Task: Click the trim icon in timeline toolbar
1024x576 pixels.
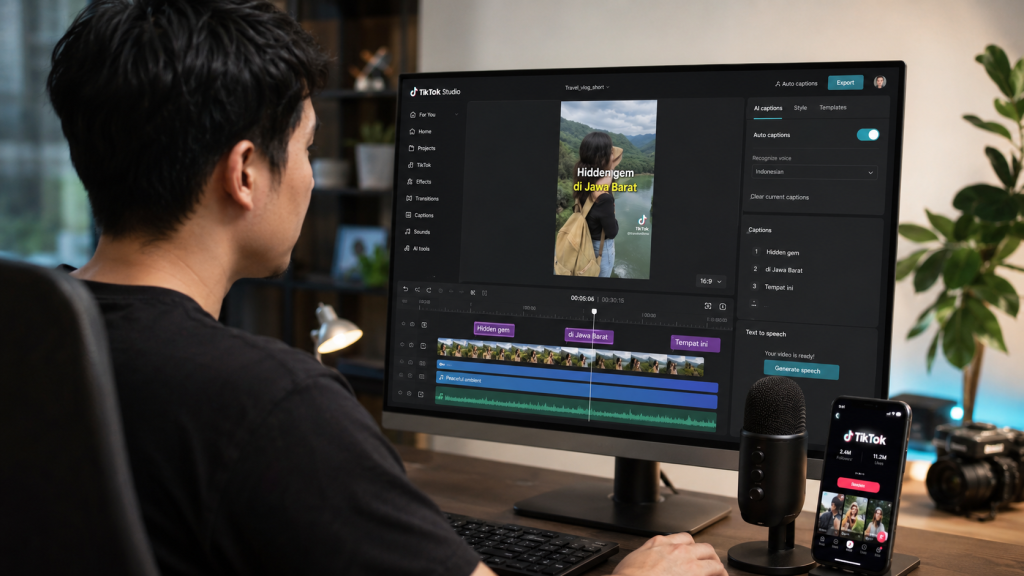Action: (473, 293)
